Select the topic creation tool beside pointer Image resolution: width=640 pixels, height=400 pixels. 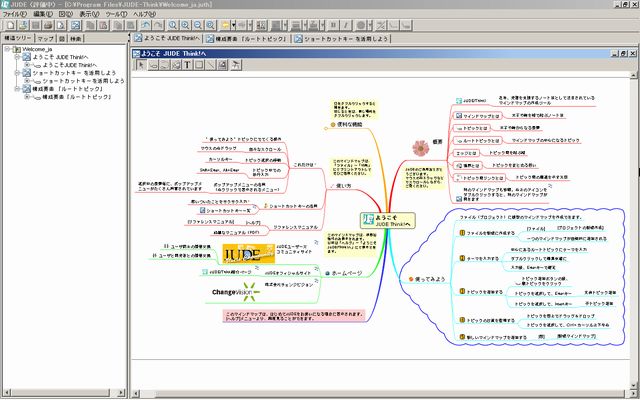click(x=153, y=64)
